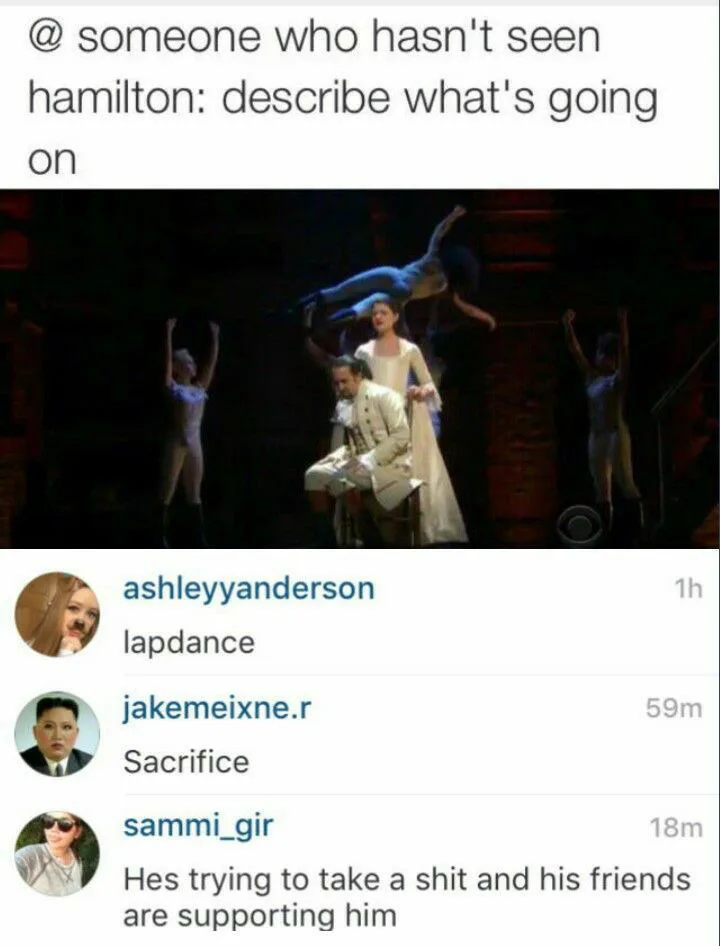This screenshot has width=720, height=946.
Task: Visit the jakemeixne.r username link
Action: [217, 708]
